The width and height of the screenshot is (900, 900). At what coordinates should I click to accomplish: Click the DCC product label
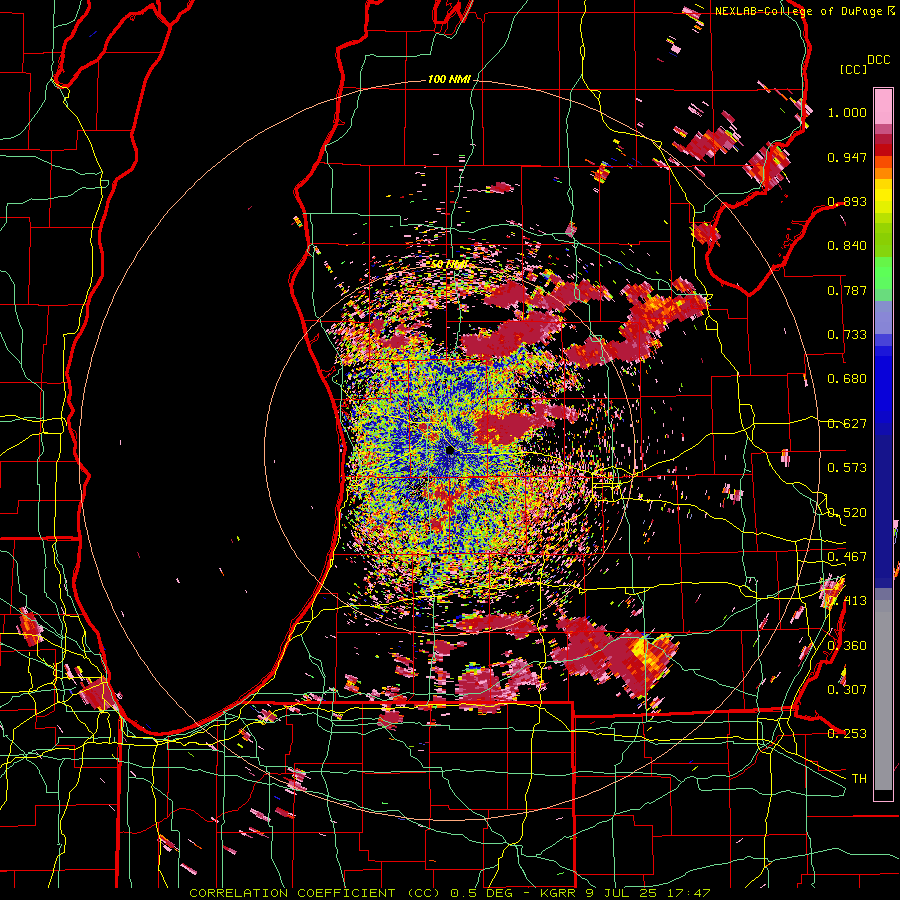(878, 59)
